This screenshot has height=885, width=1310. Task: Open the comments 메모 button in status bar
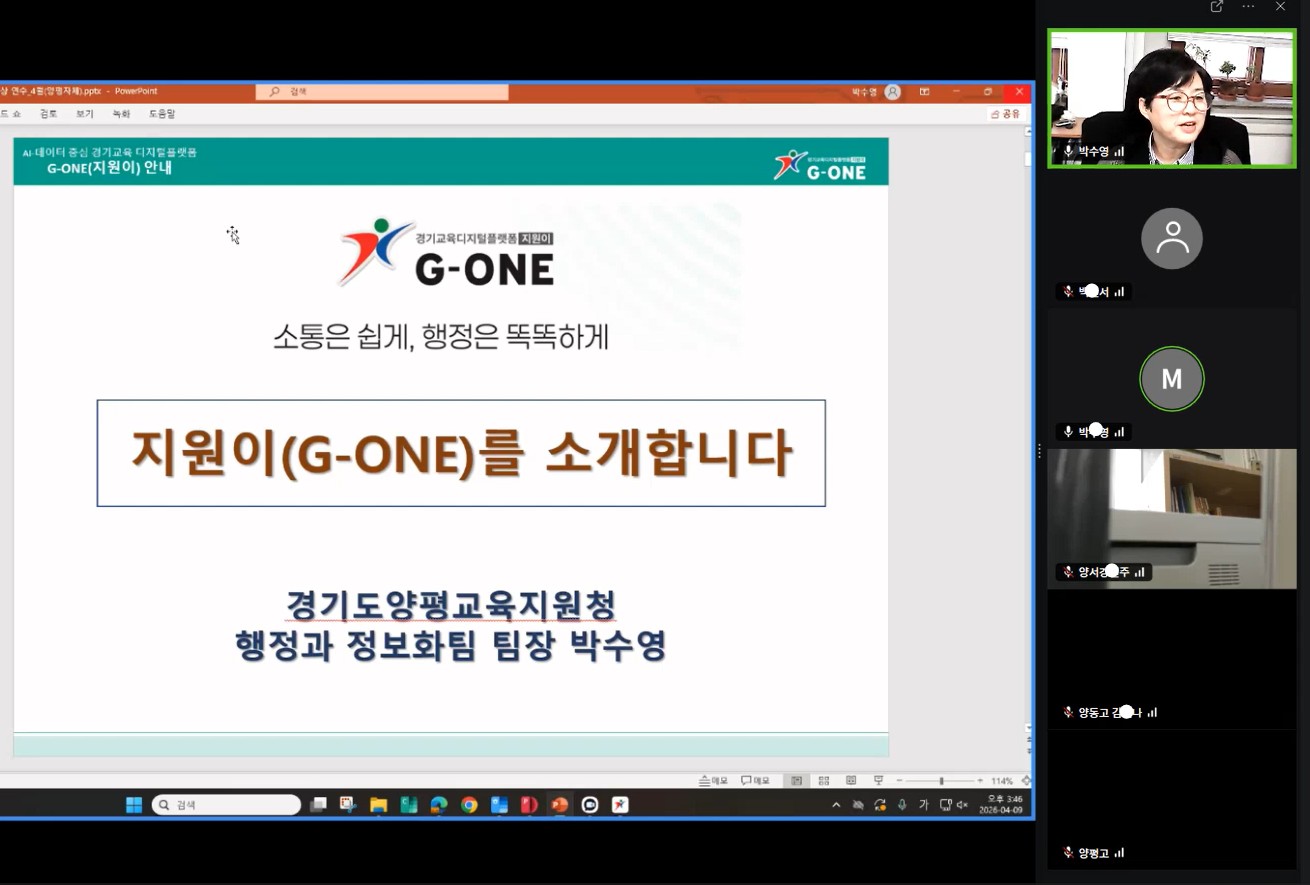point(755,780)
